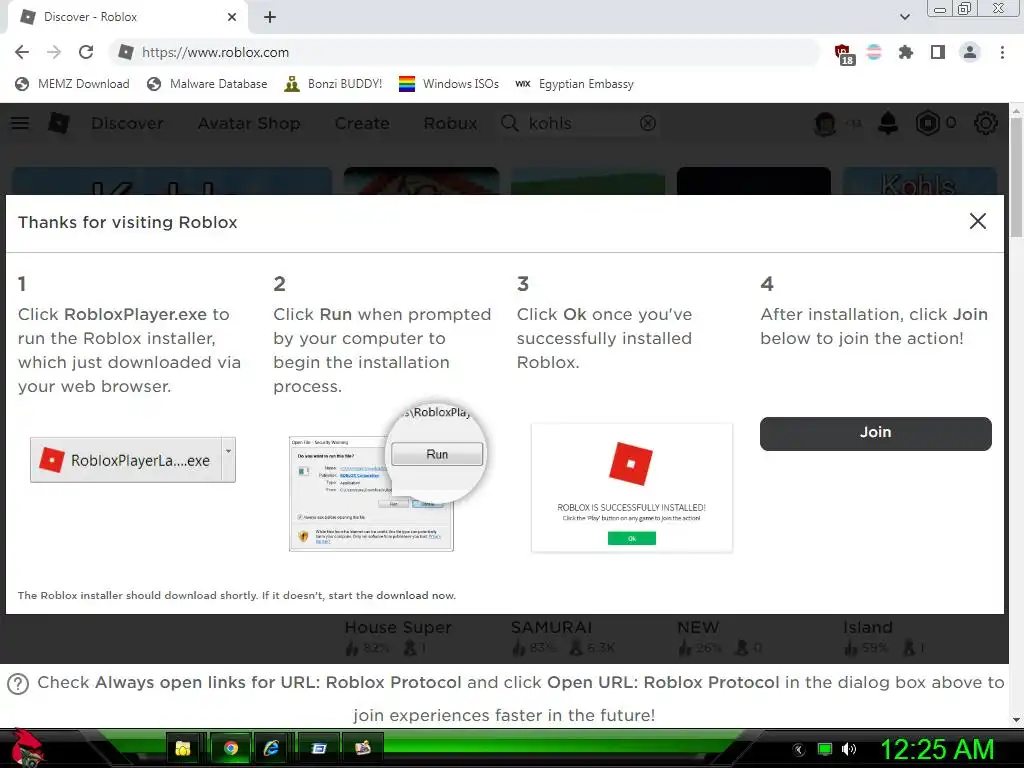Open the red bird start button
This screenshot has width=1024, height=768.
click(26, 748)
